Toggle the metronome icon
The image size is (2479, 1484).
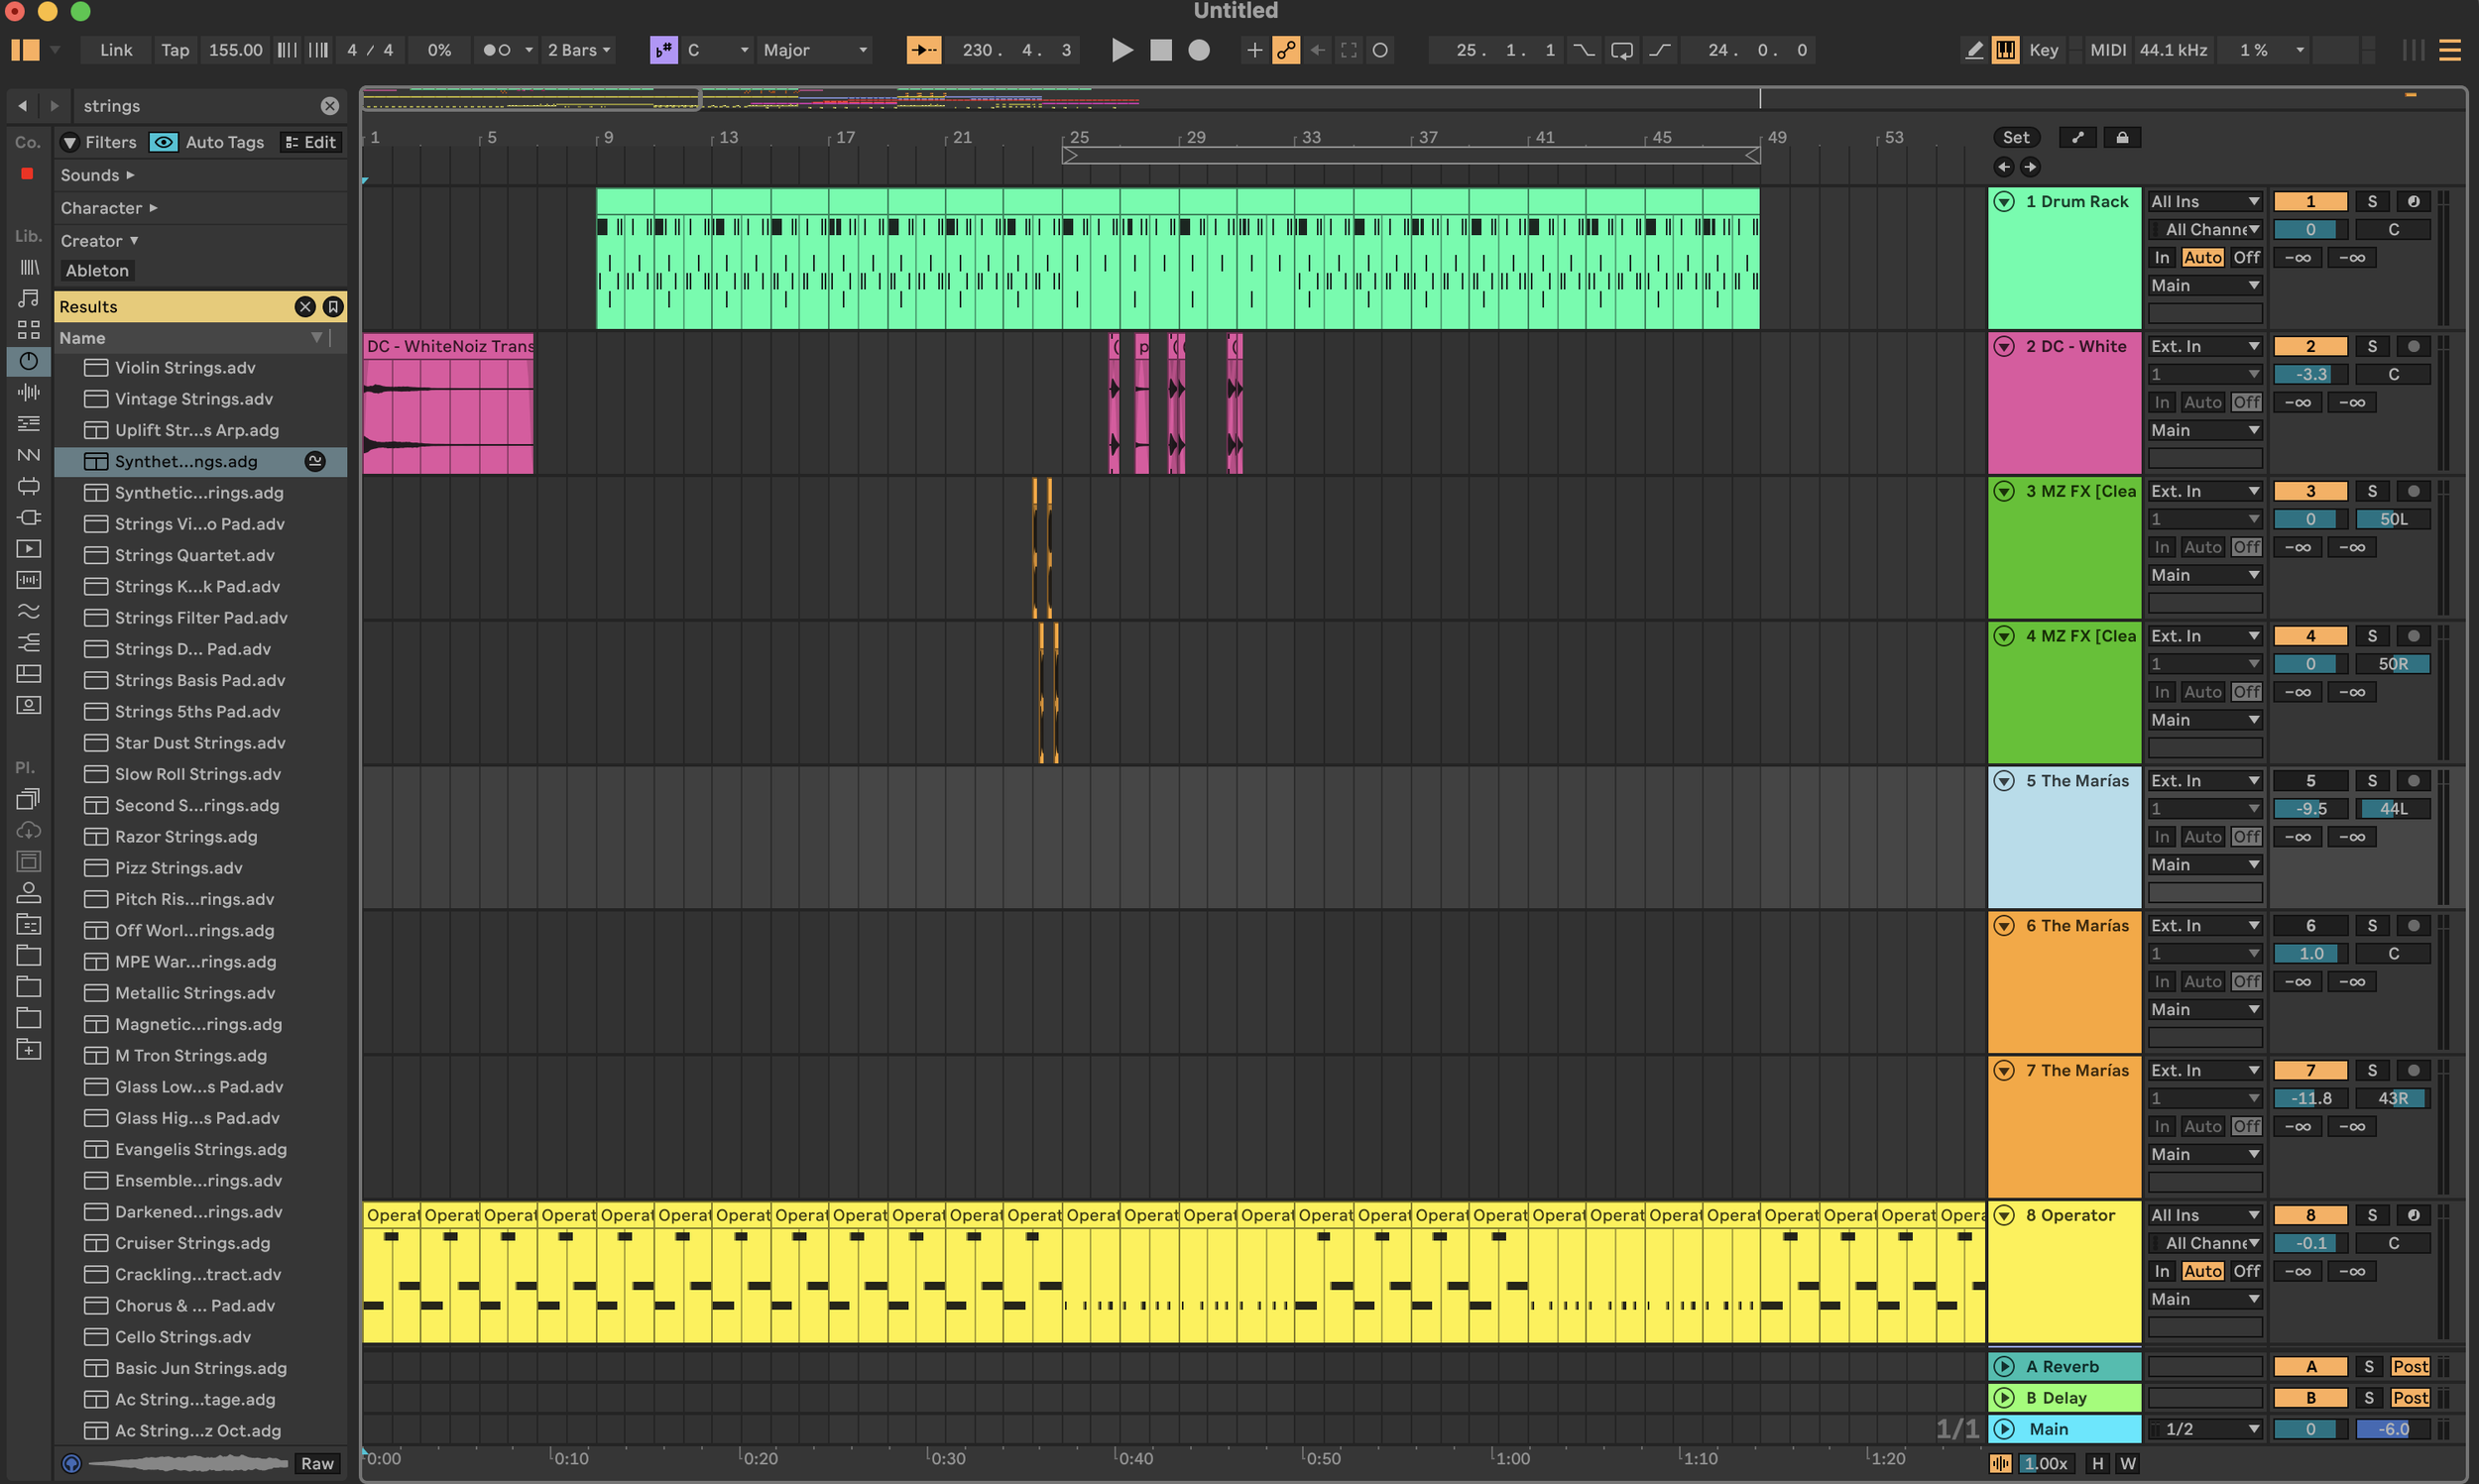tap(497, 50)
